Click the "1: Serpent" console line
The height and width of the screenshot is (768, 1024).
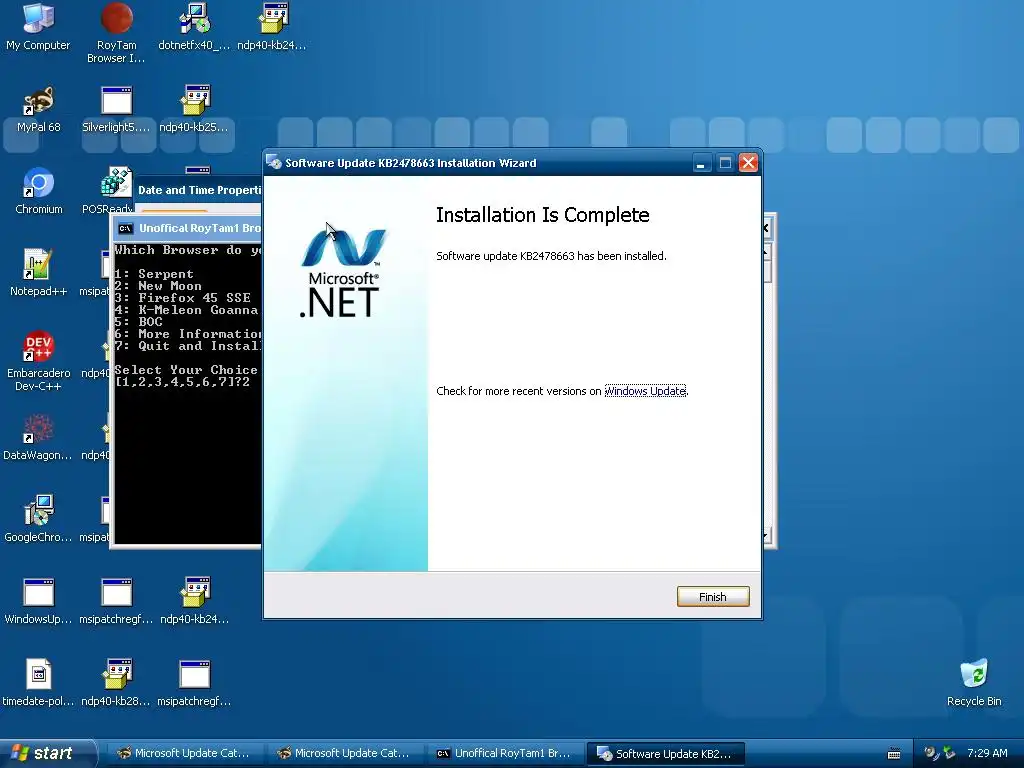(154, 274)
